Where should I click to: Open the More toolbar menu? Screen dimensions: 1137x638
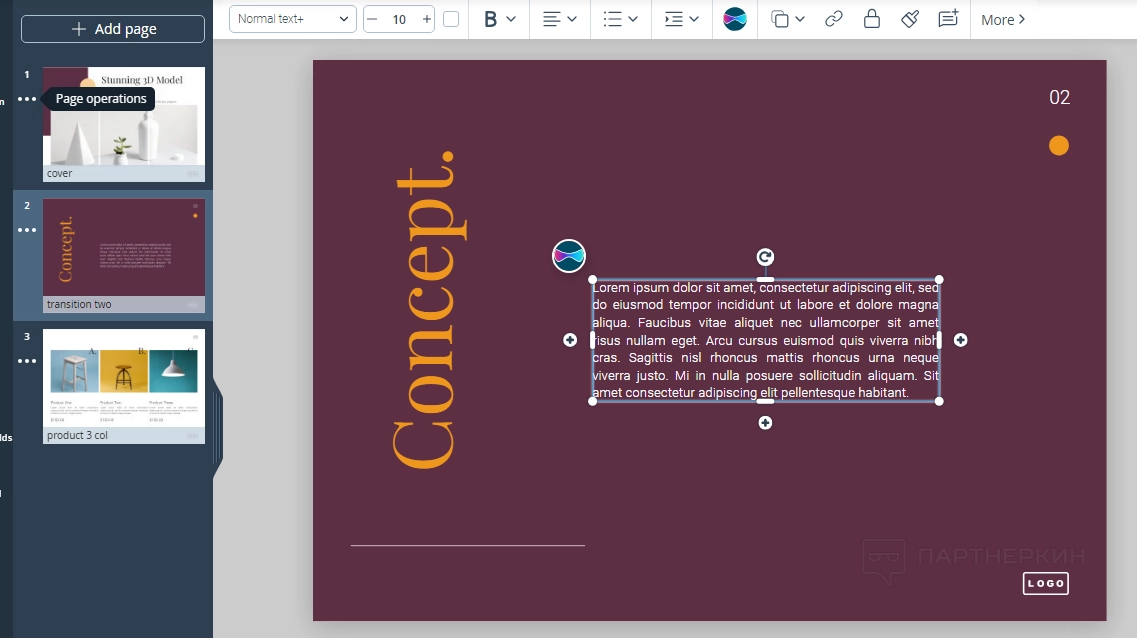click(x=1003, y=19)
